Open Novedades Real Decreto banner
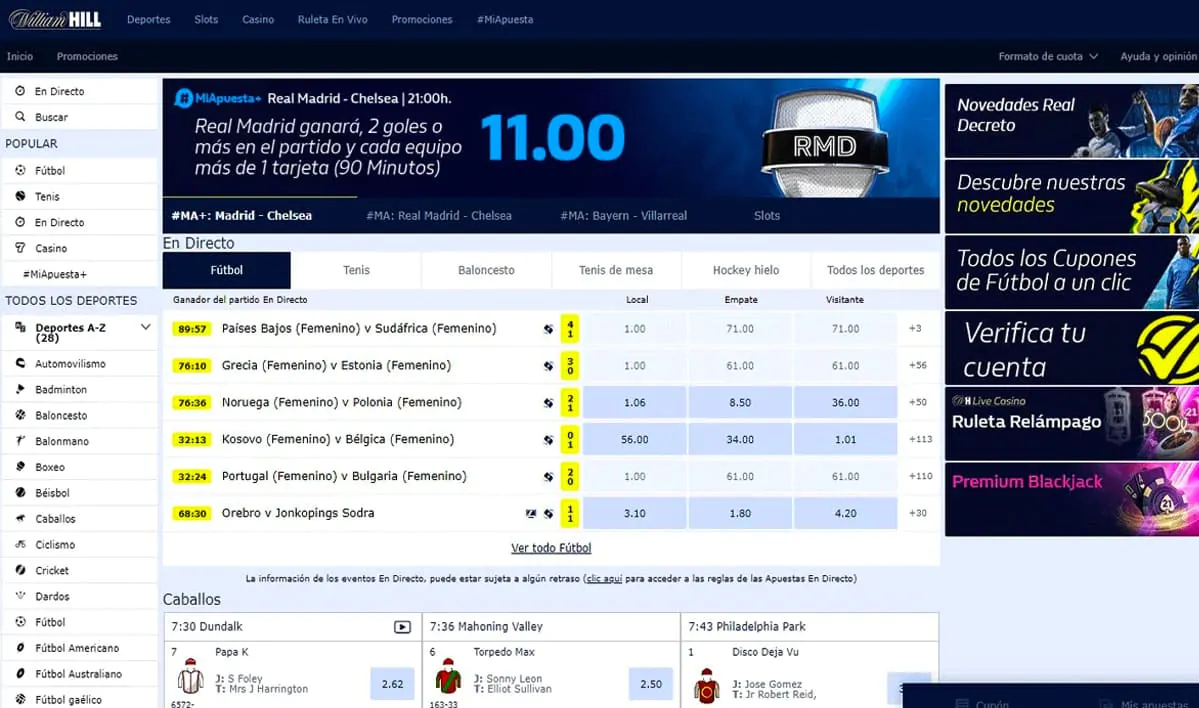The image size is (1199, 708). [x=1072, y=121]
